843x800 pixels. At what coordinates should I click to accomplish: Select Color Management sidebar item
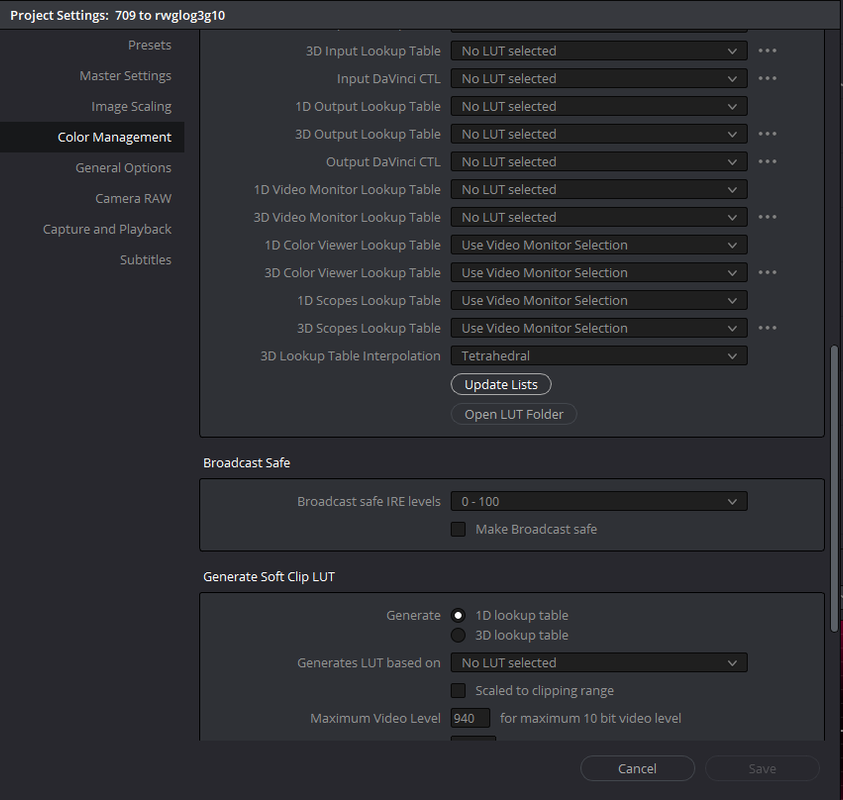click(x=92, y=137)
